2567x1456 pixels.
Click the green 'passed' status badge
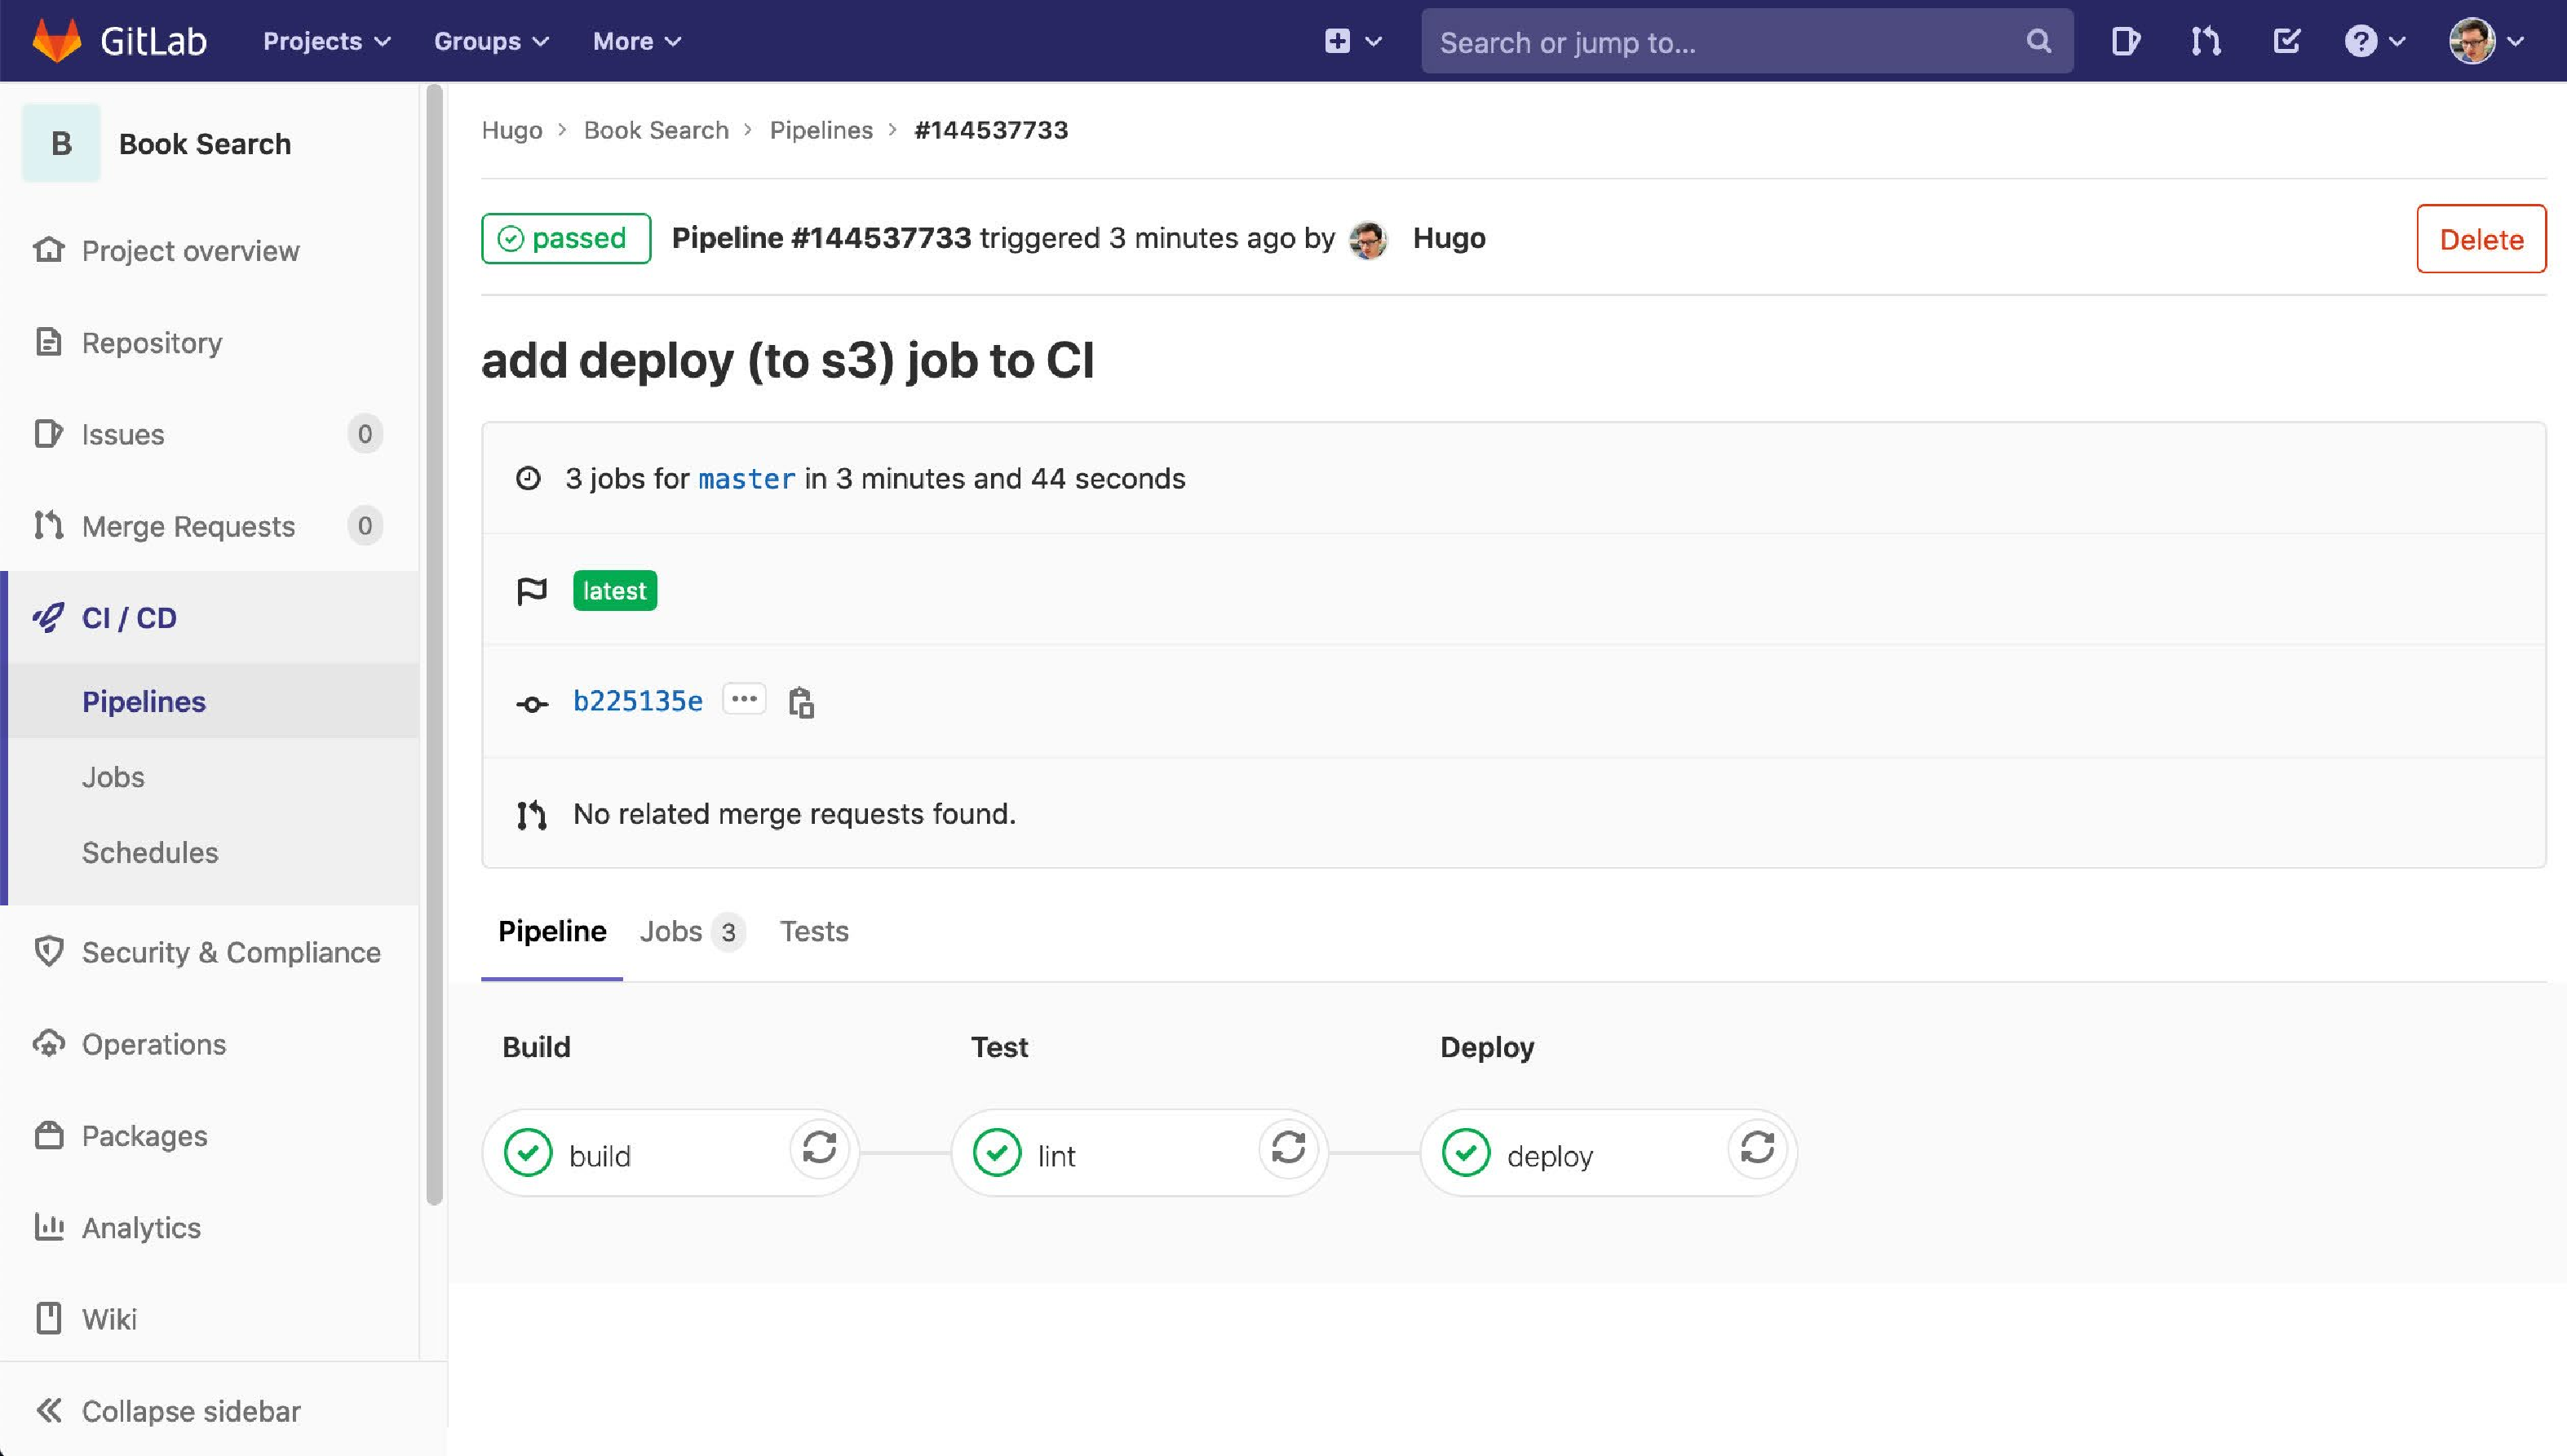pyautogui.click(x=566, y=238)
